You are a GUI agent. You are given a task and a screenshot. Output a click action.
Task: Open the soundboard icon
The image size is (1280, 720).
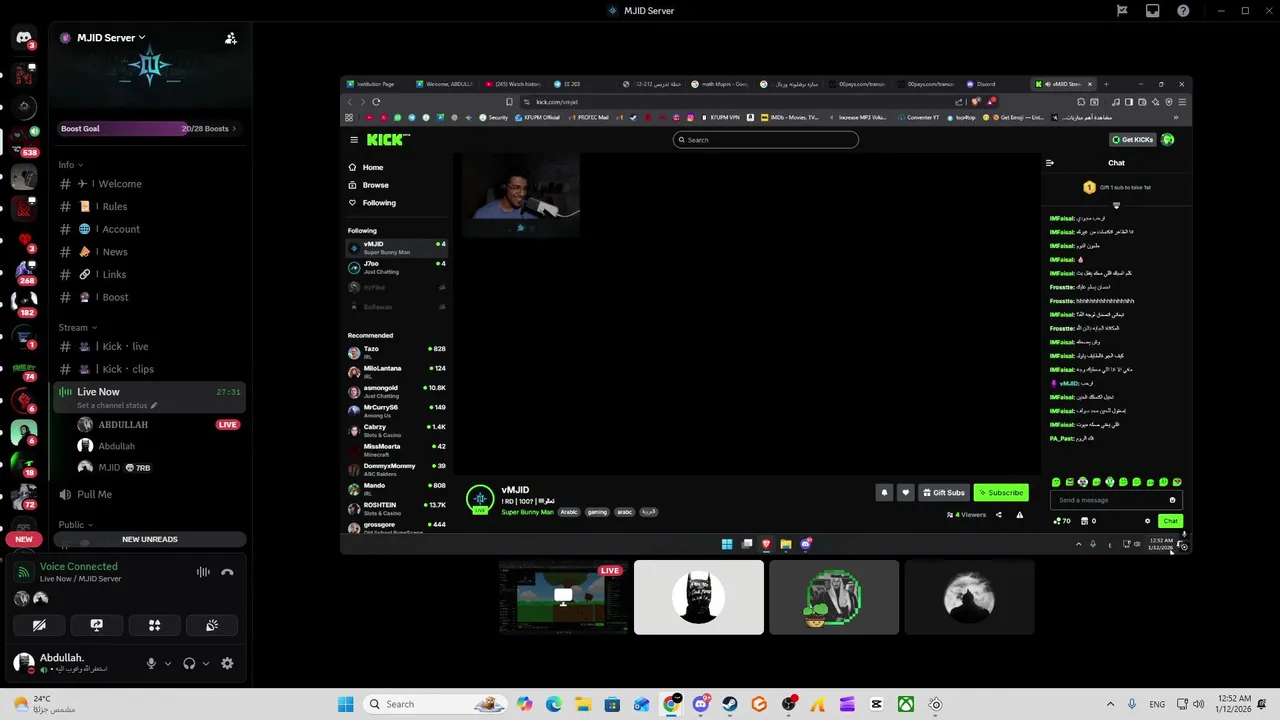[x=212, y=625]
